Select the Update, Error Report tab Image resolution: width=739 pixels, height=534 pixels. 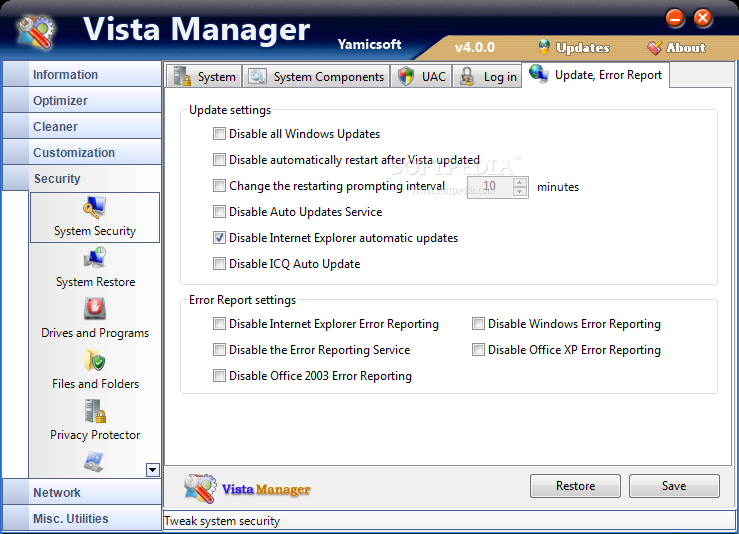(595, 74)
